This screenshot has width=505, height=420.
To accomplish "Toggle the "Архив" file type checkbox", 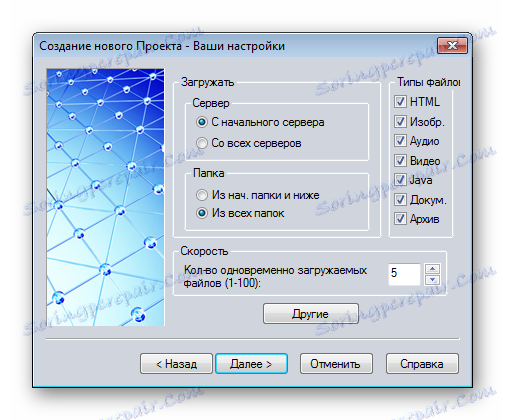I will pos(400,219).
